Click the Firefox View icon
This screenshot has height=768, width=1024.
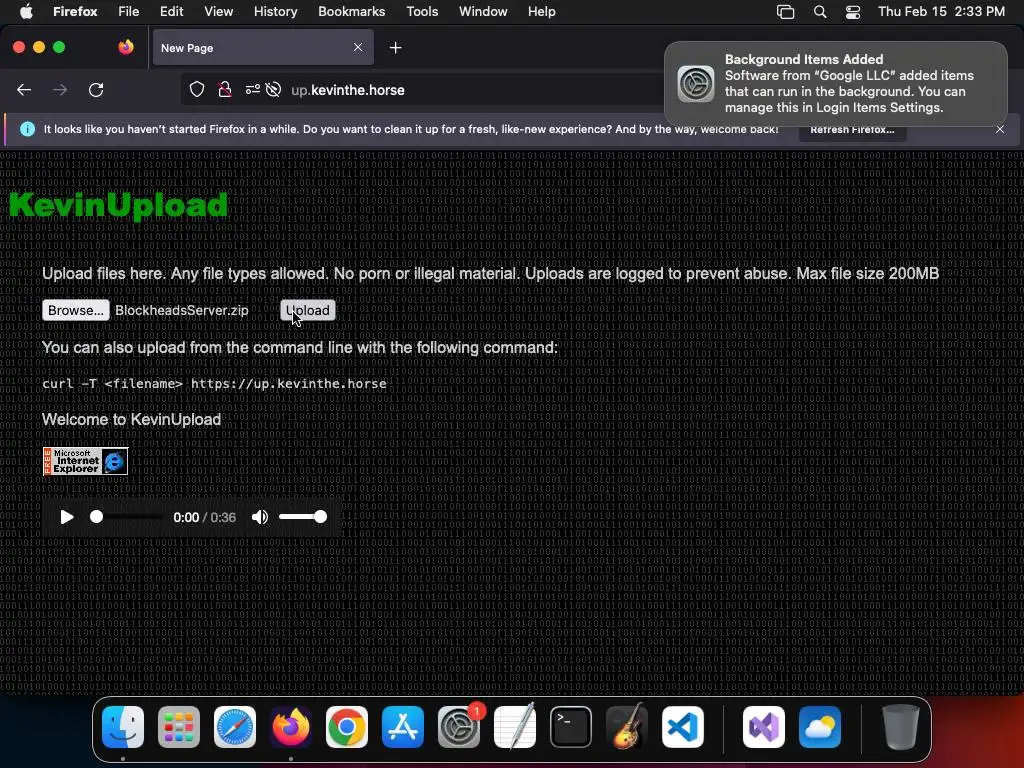tap(126, 47)
